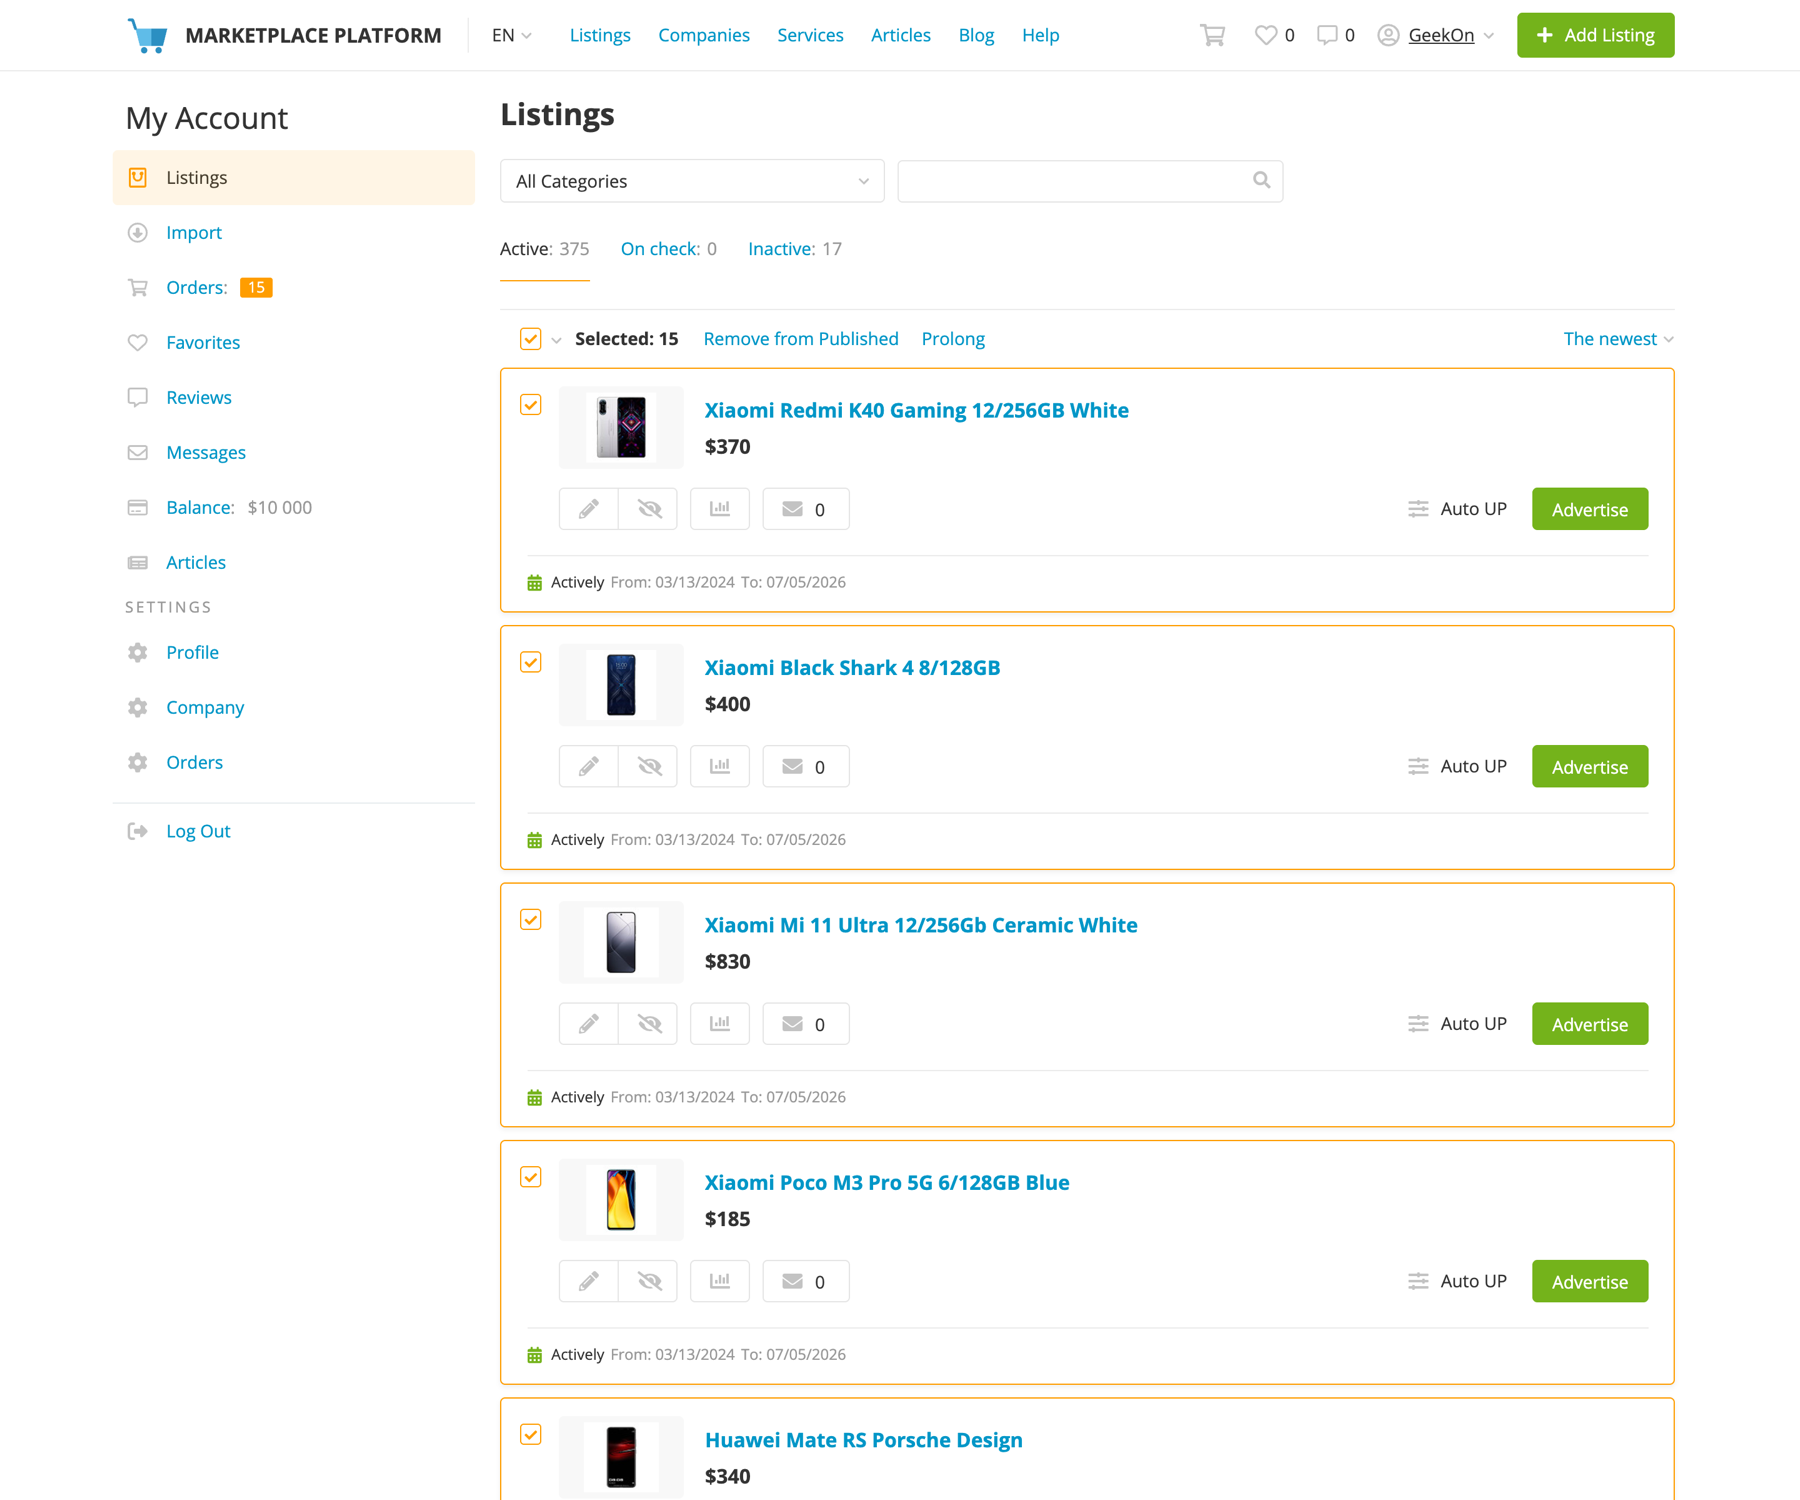The image size is (1800, 1500).
Task: Hide Xiaomi Mi 11 Ultra listing
Action: [x=648, y=1024]
